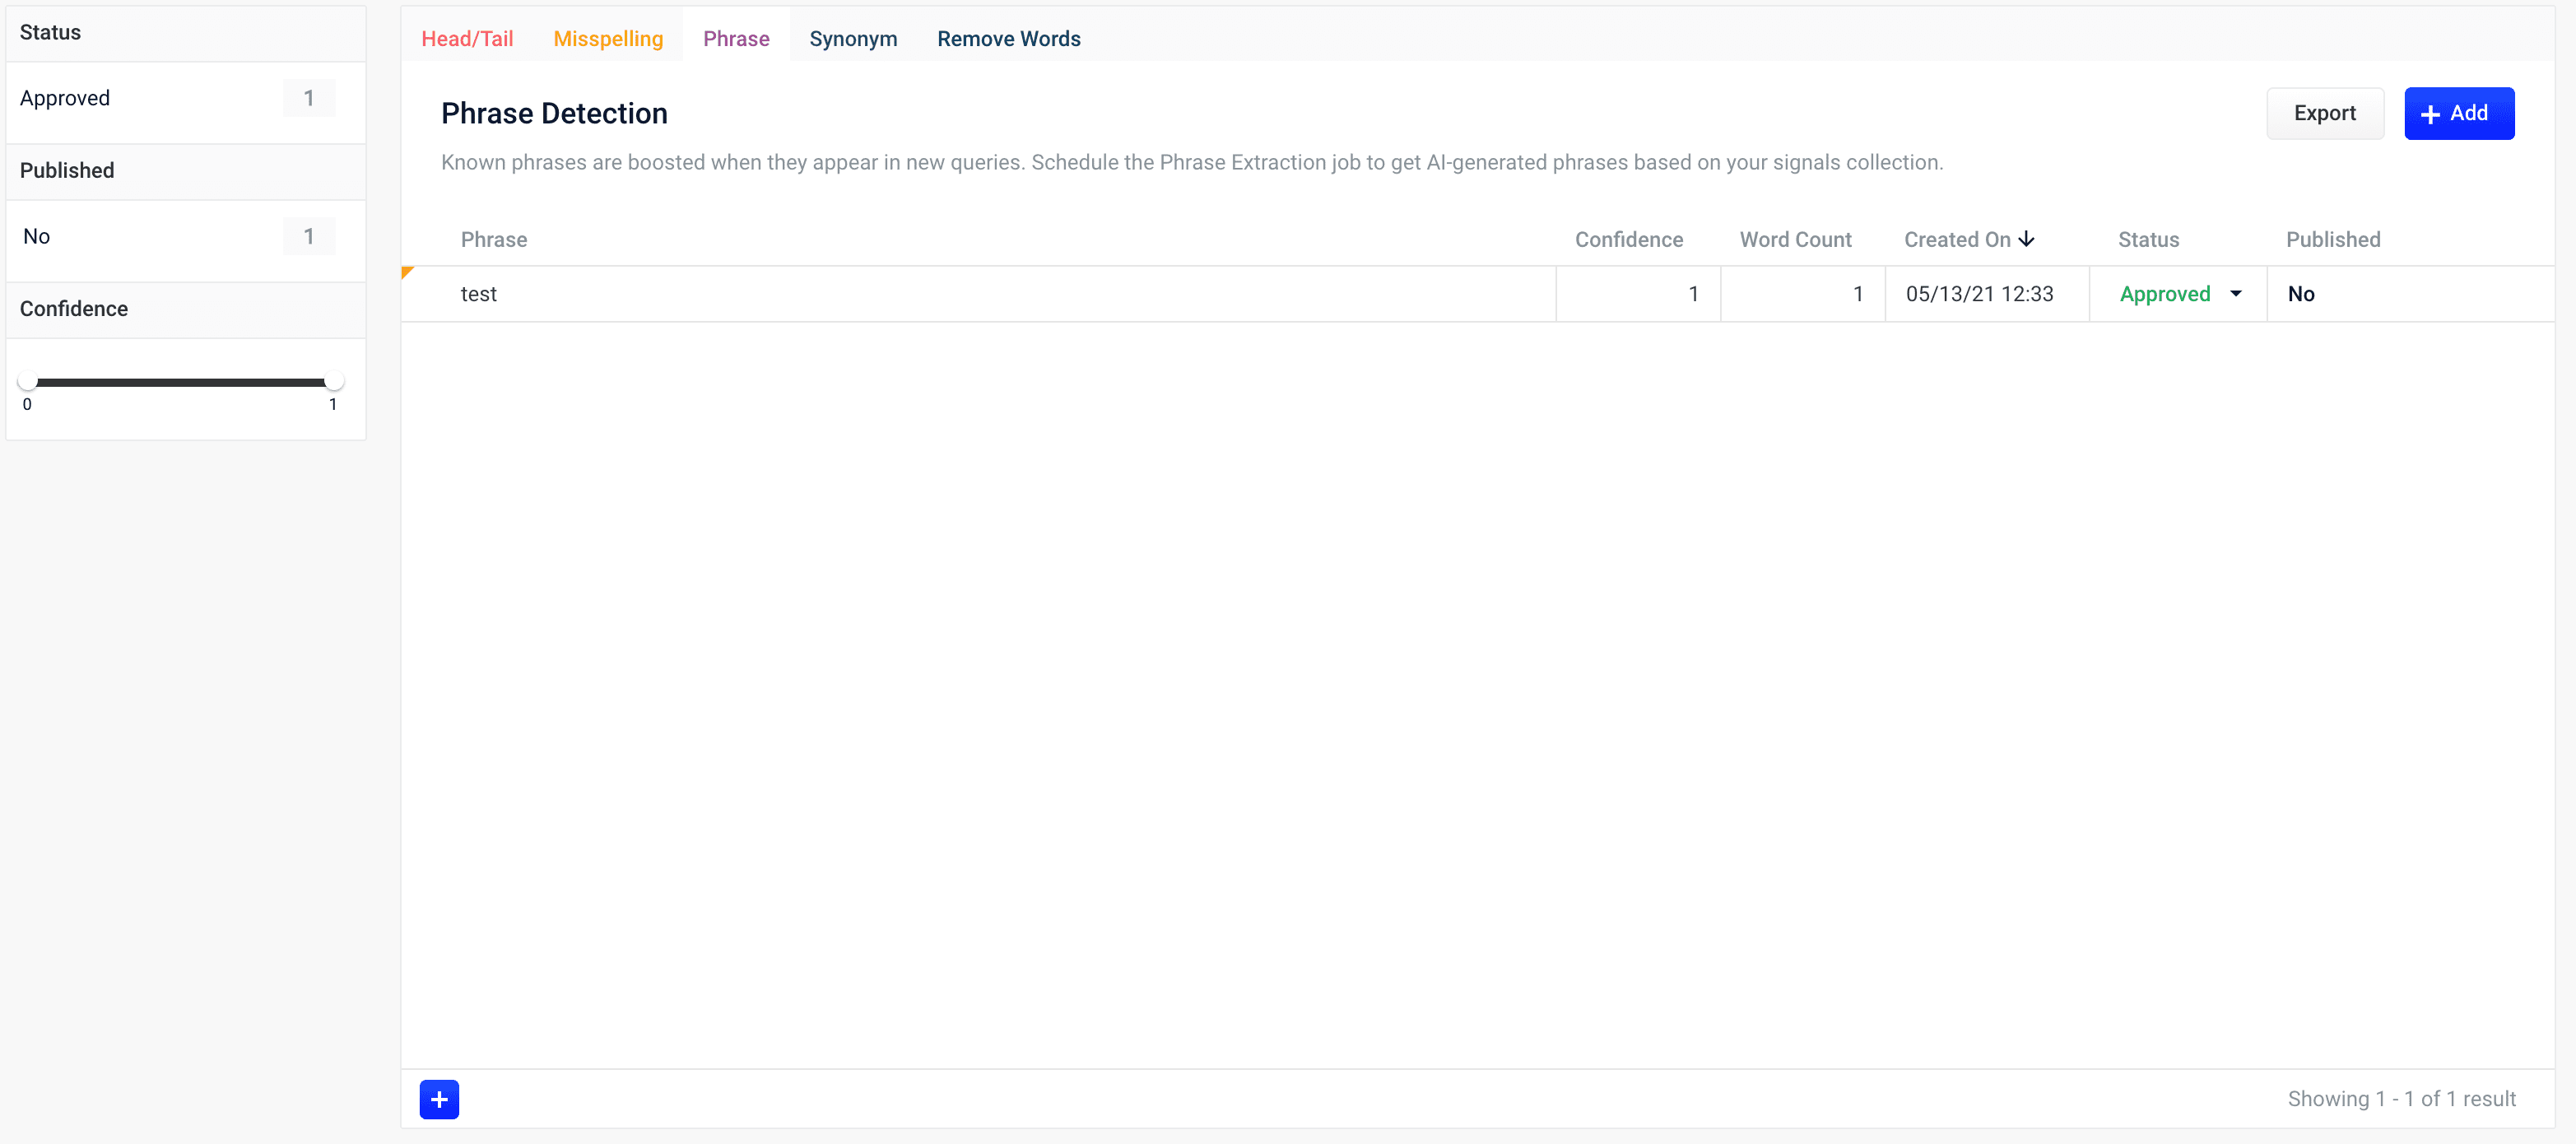Open the Misspelling tab
2576x1144 pixels.
(x=608, y=38)
